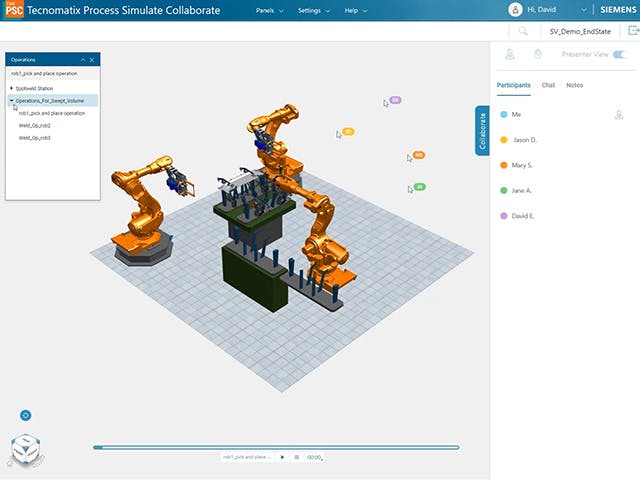
Task: Open the Hi, David user dropdown
Action: click(557, 10)
